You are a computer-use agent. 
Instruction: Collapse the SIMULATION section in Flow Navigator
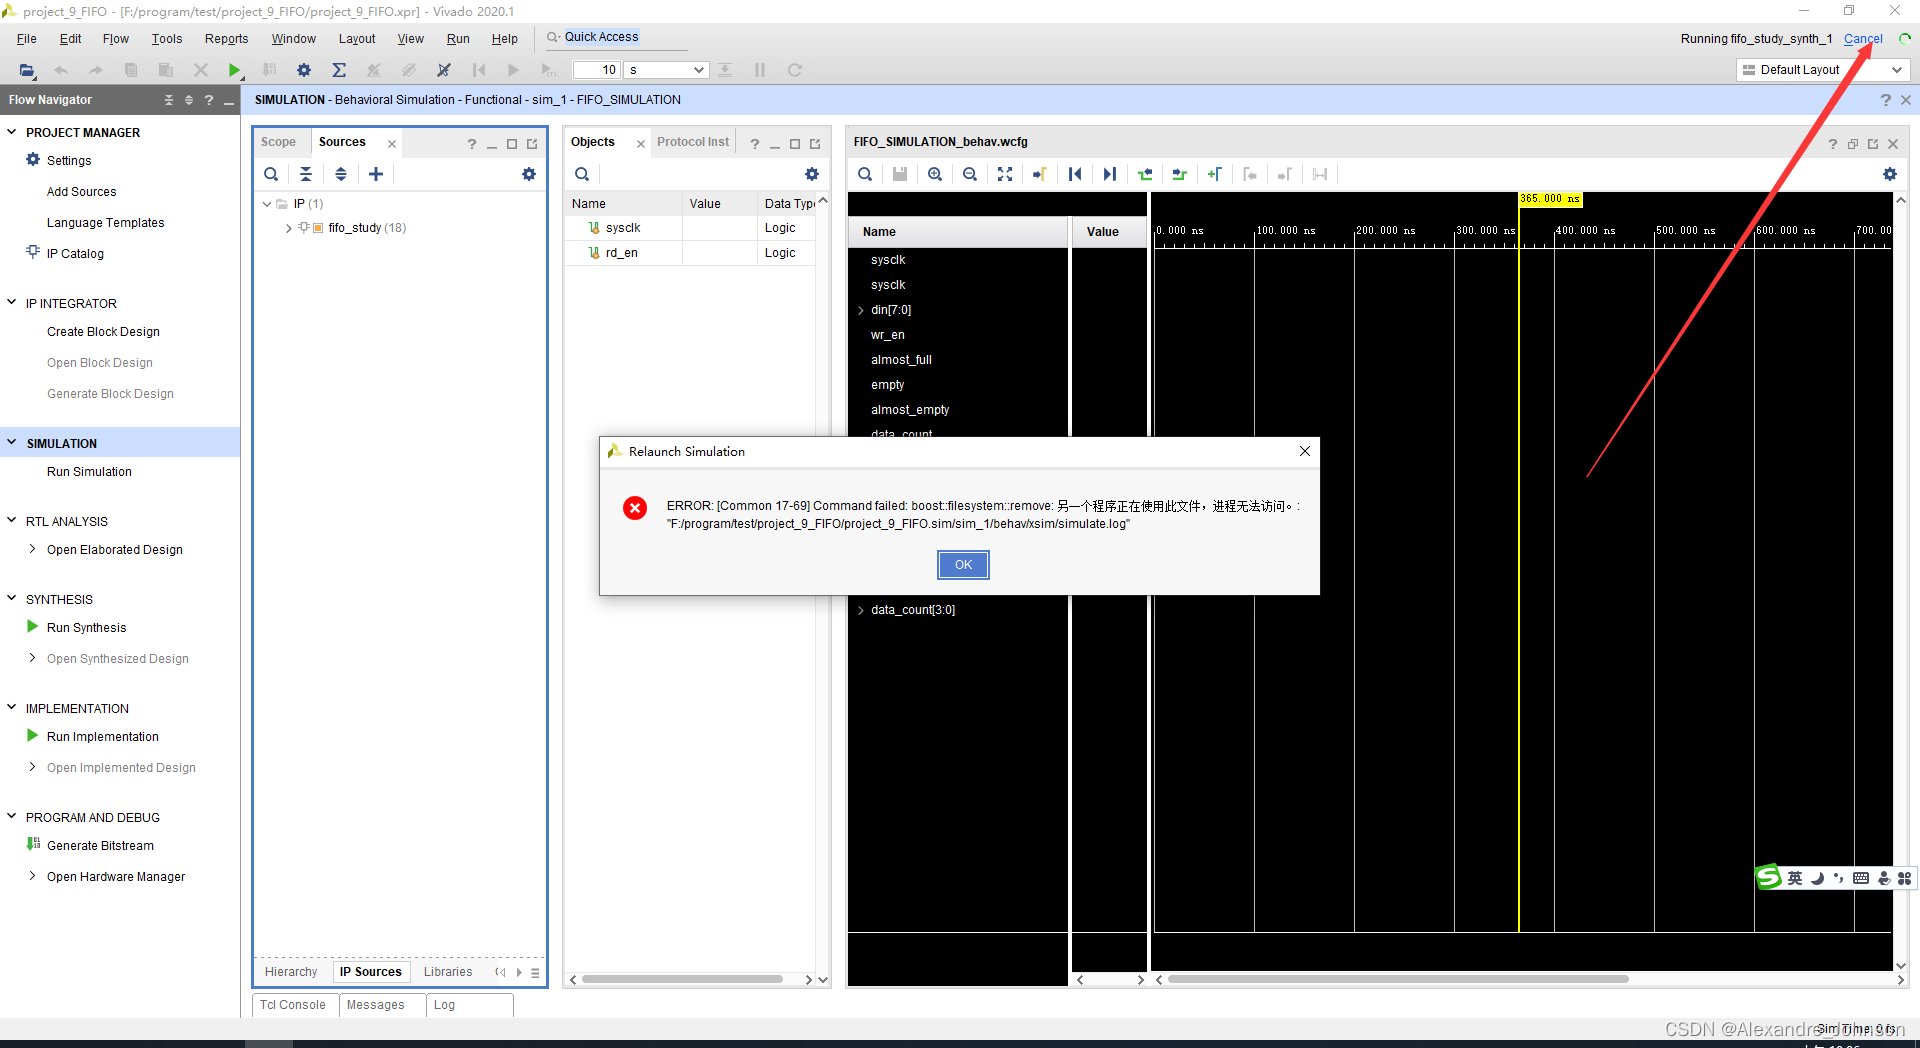click(10, 442)
